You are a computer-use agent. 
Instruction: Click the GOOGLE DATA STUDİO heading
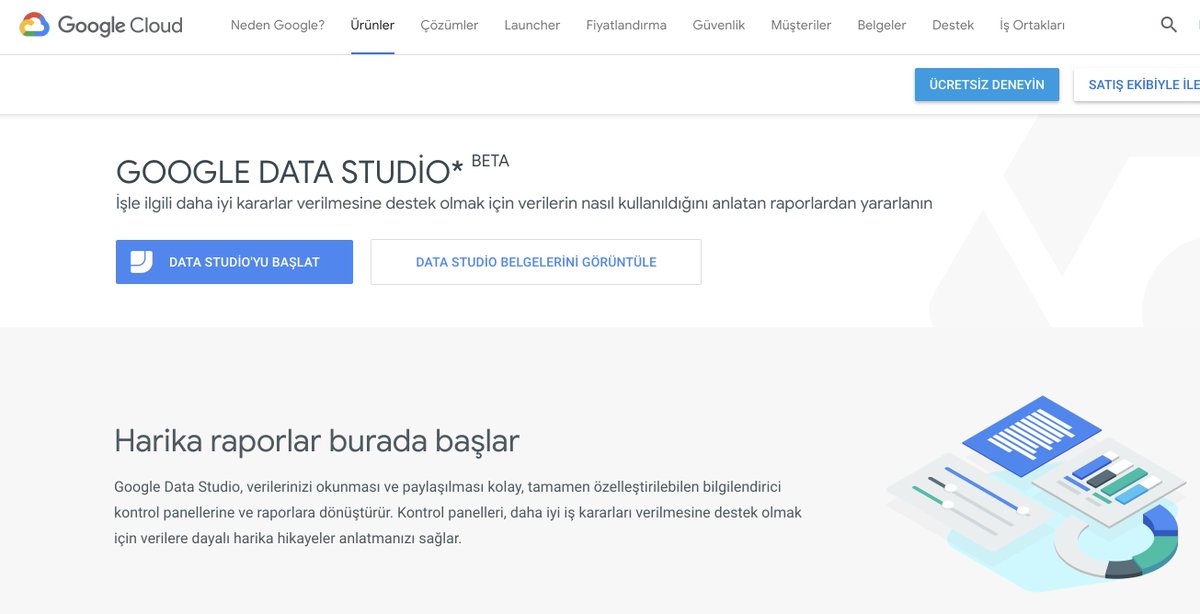[x=290, y=172]
